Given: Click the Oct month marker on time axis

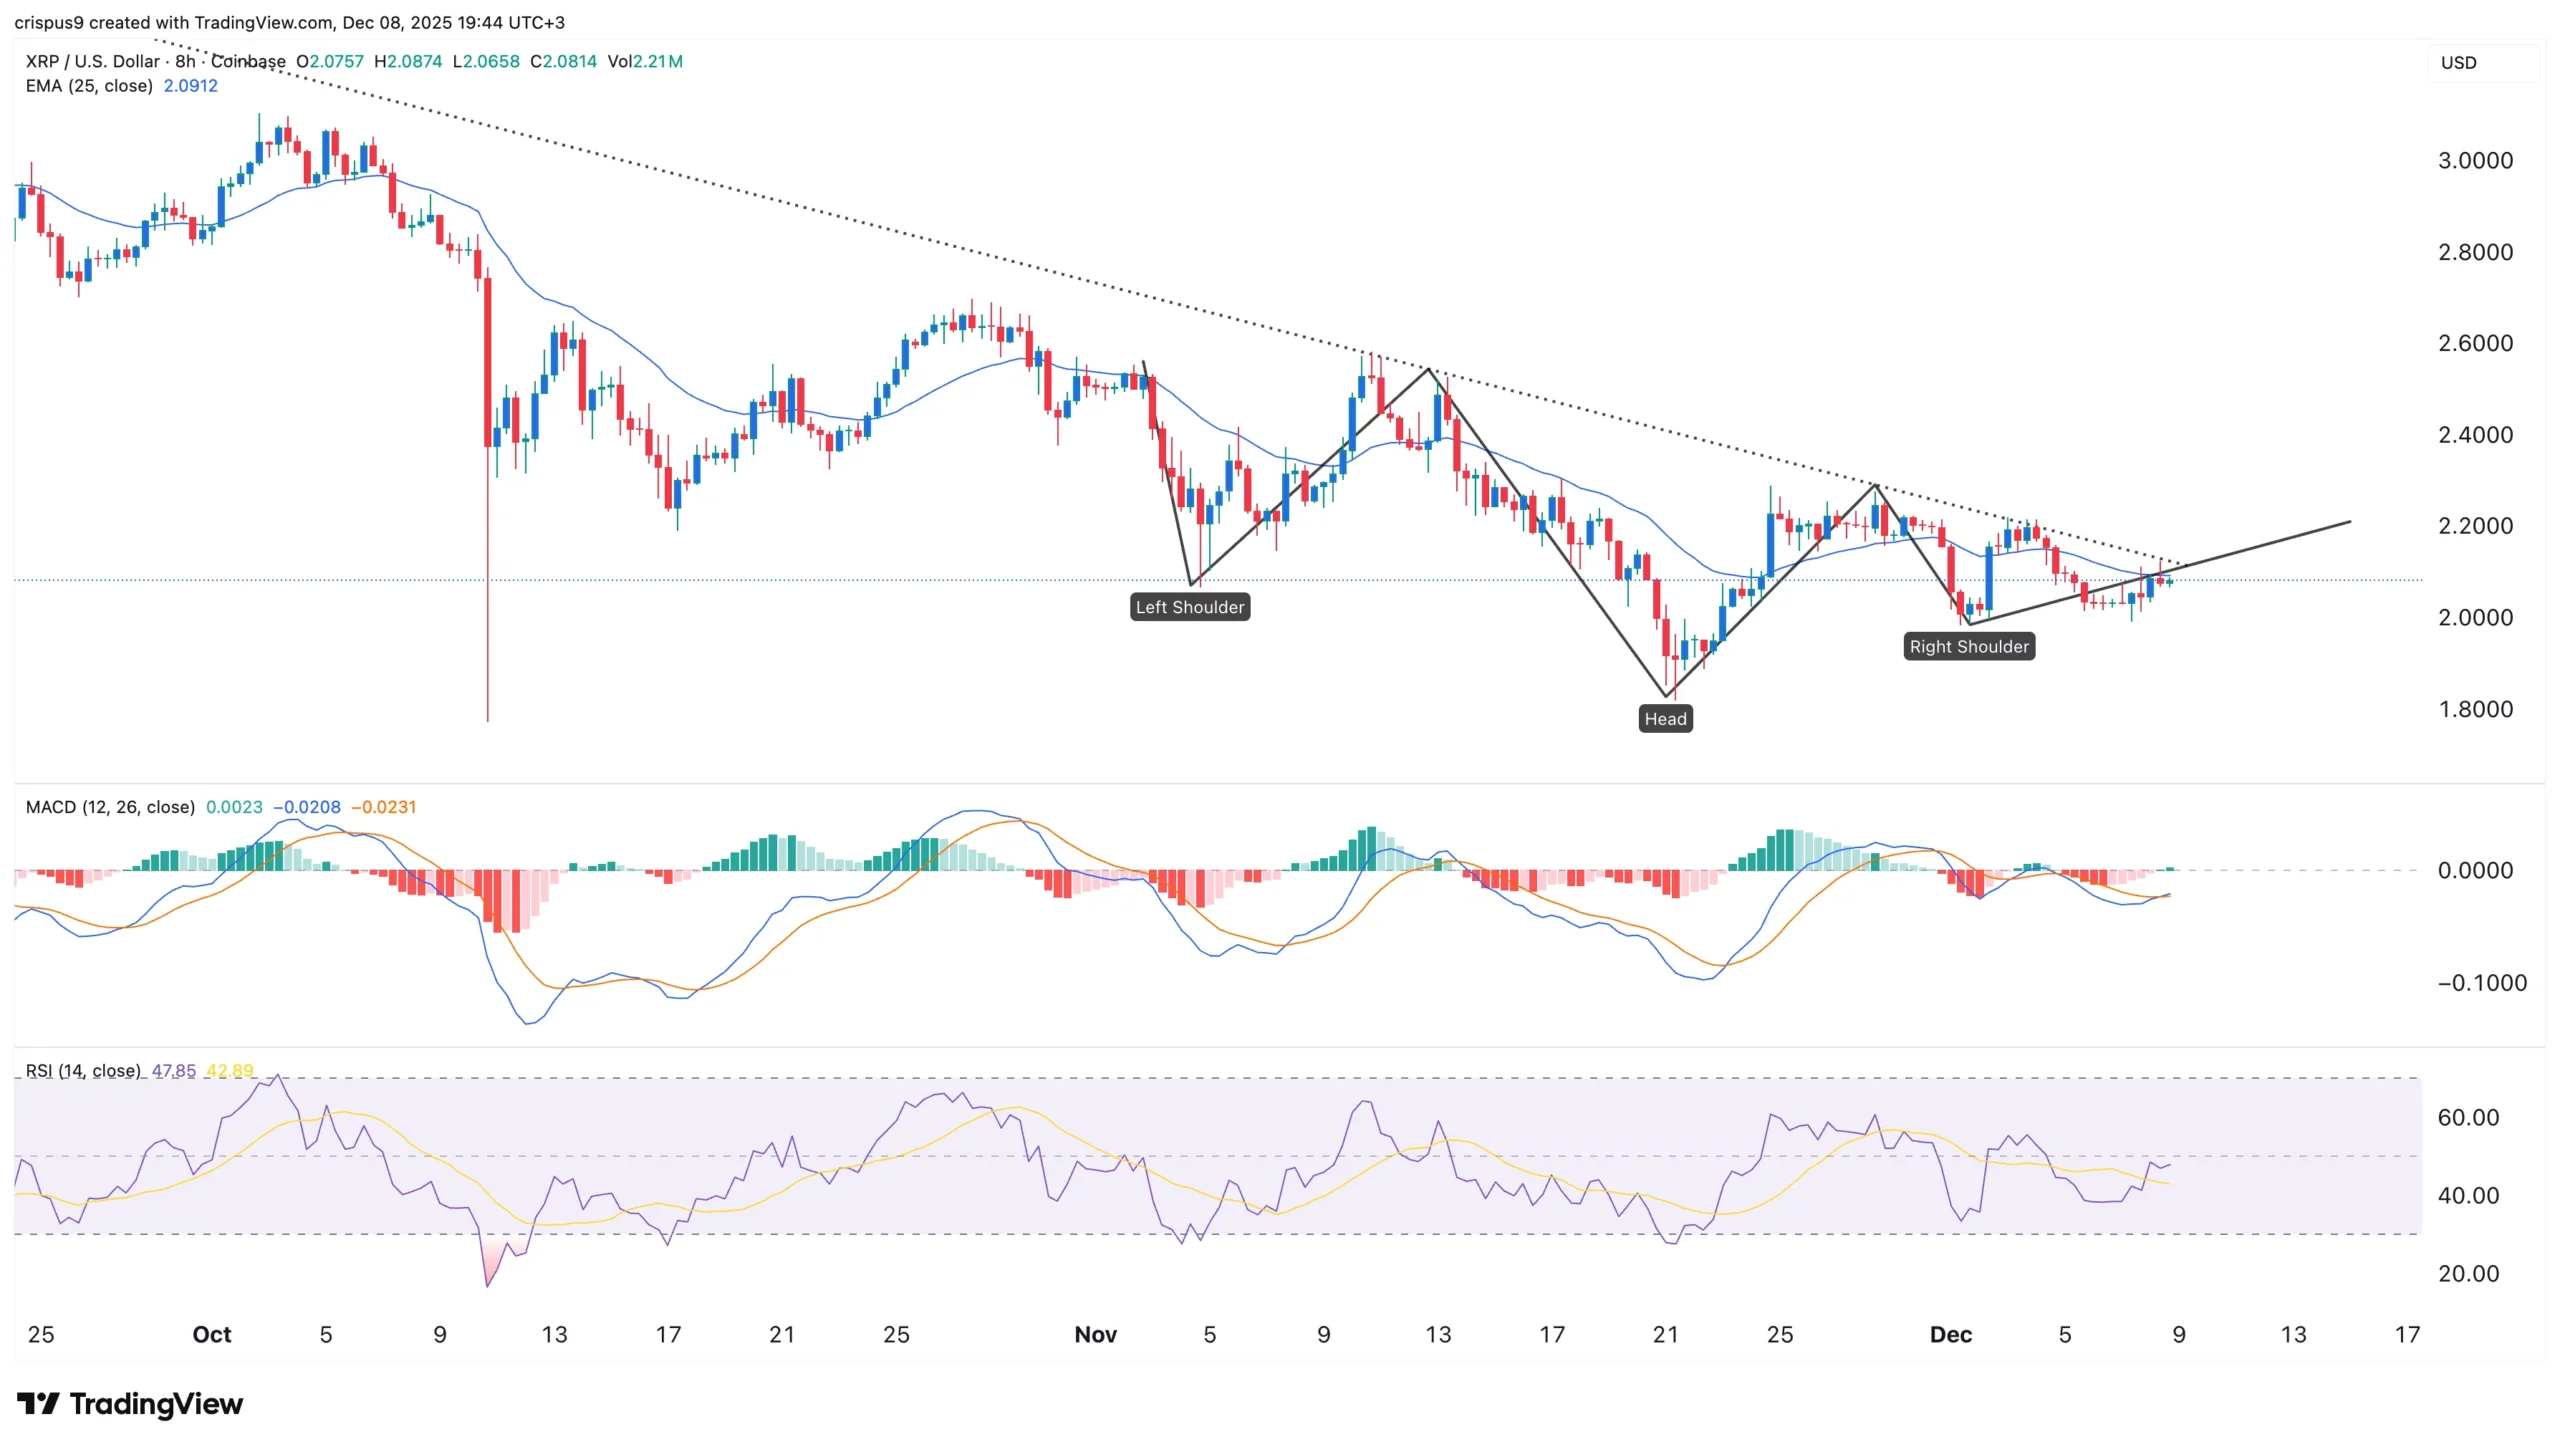Looking at the screenshot, I should (211, 1335).
